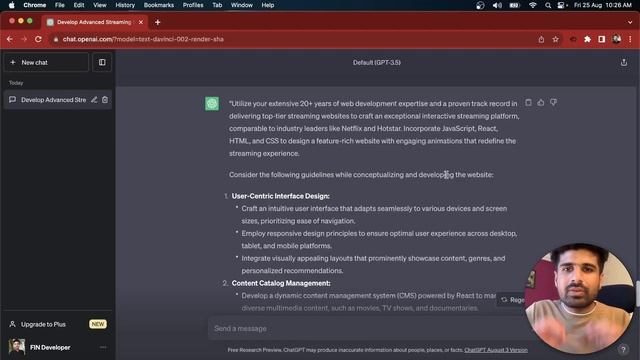Click Fri 25 Aug clock
The width and height of the screenshot is (640, 360).
(x=602, y=5)
